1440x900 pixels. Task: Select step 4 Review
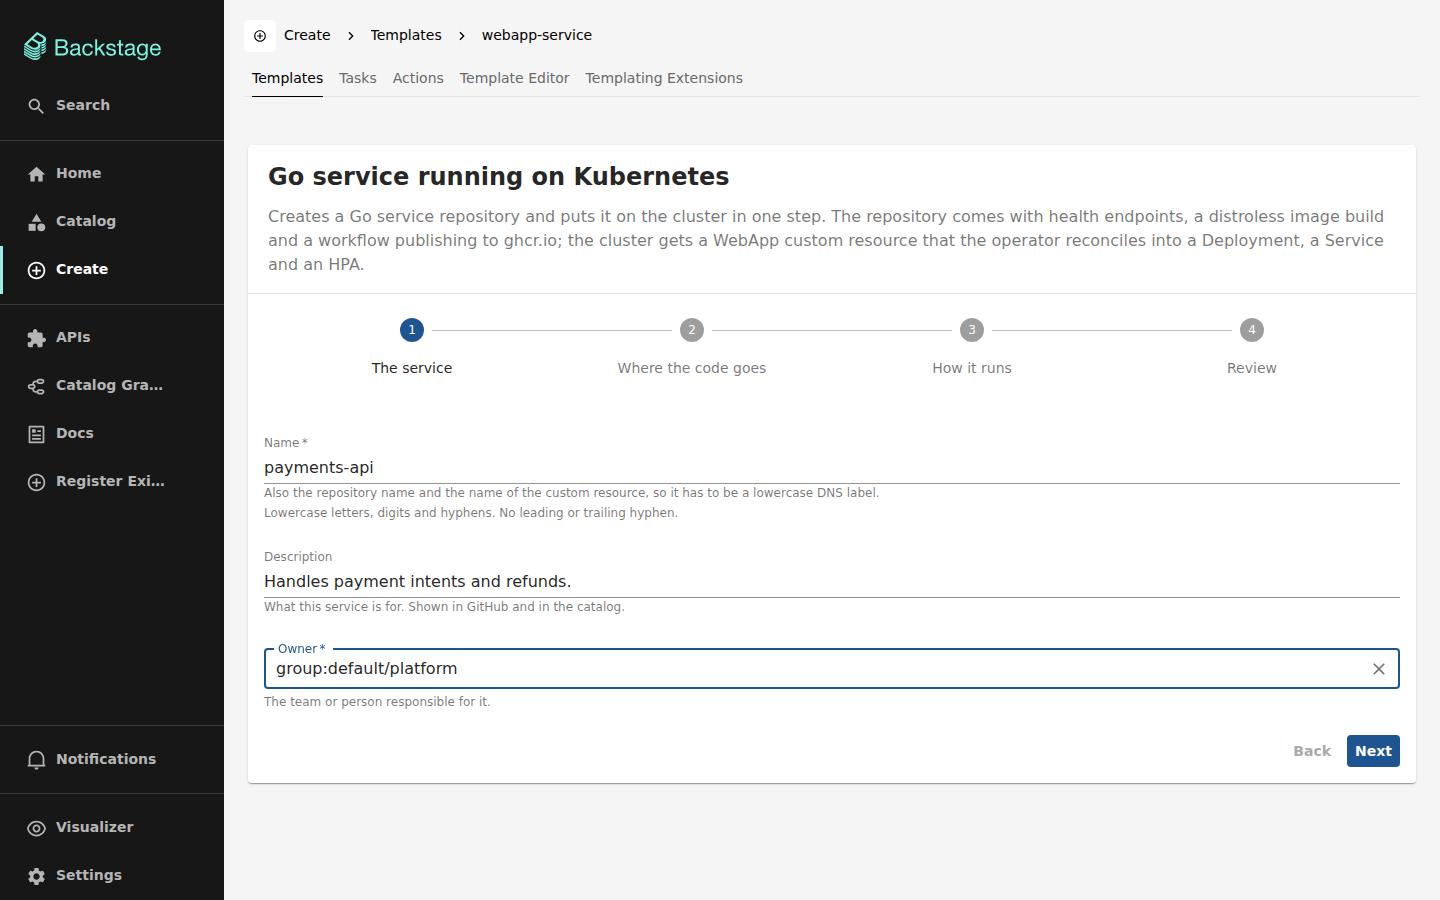1252,347
